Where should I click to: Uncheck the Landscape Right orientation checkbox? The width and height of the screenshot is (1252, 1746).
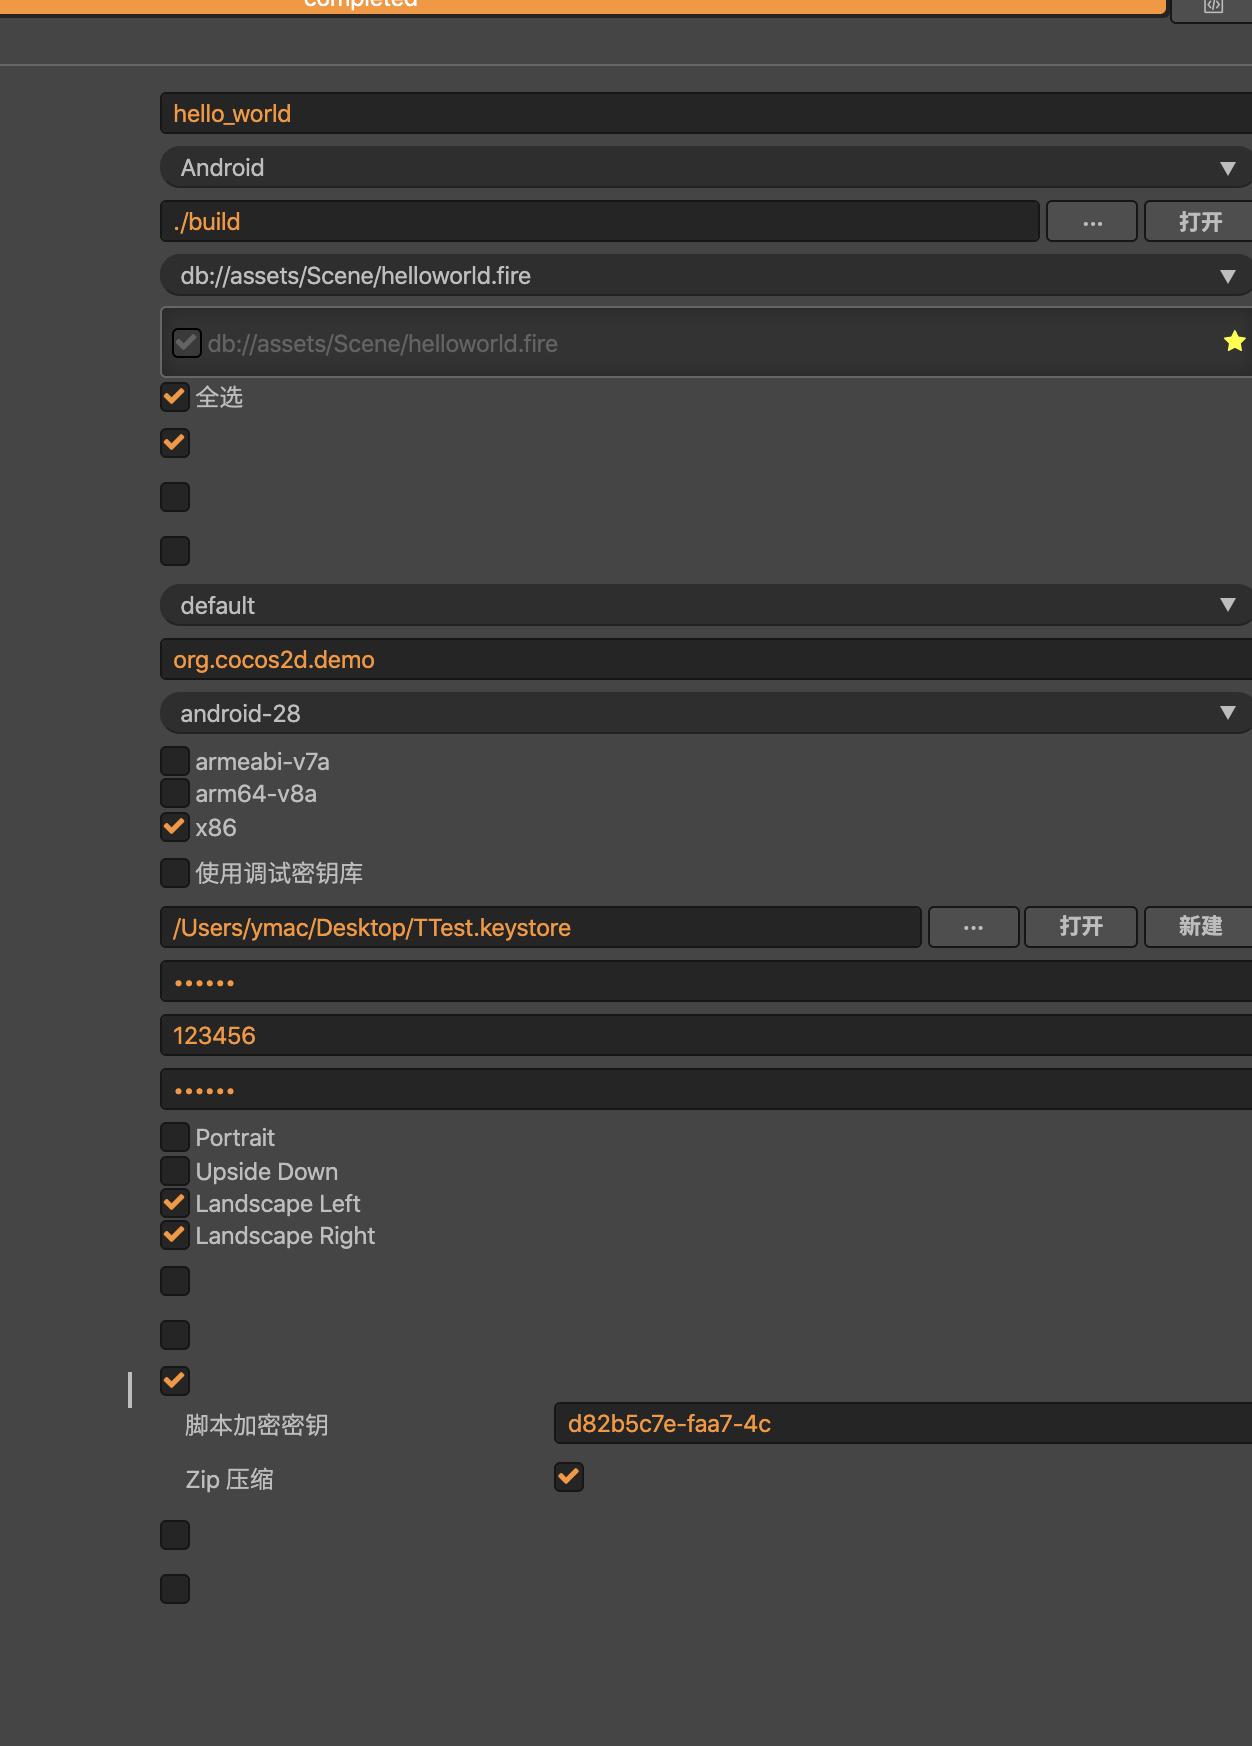[175, 1235]
